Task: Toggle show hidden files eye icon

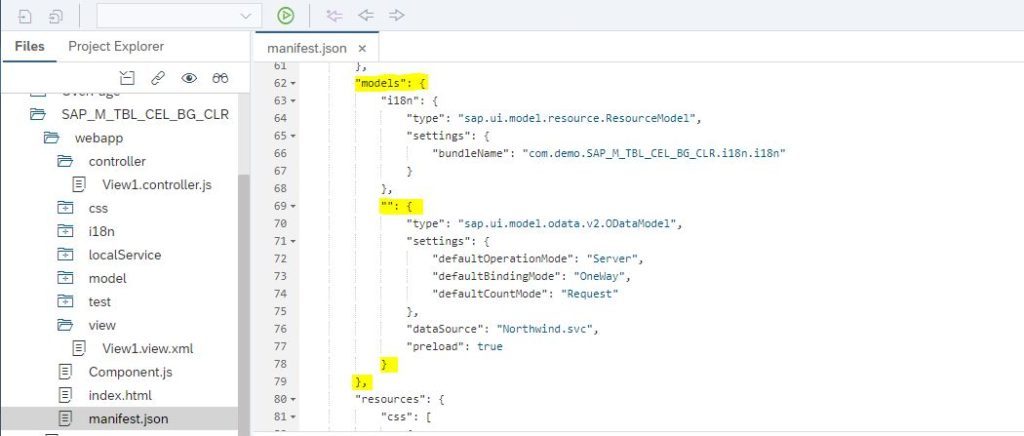Action: [x=189, y=78]
